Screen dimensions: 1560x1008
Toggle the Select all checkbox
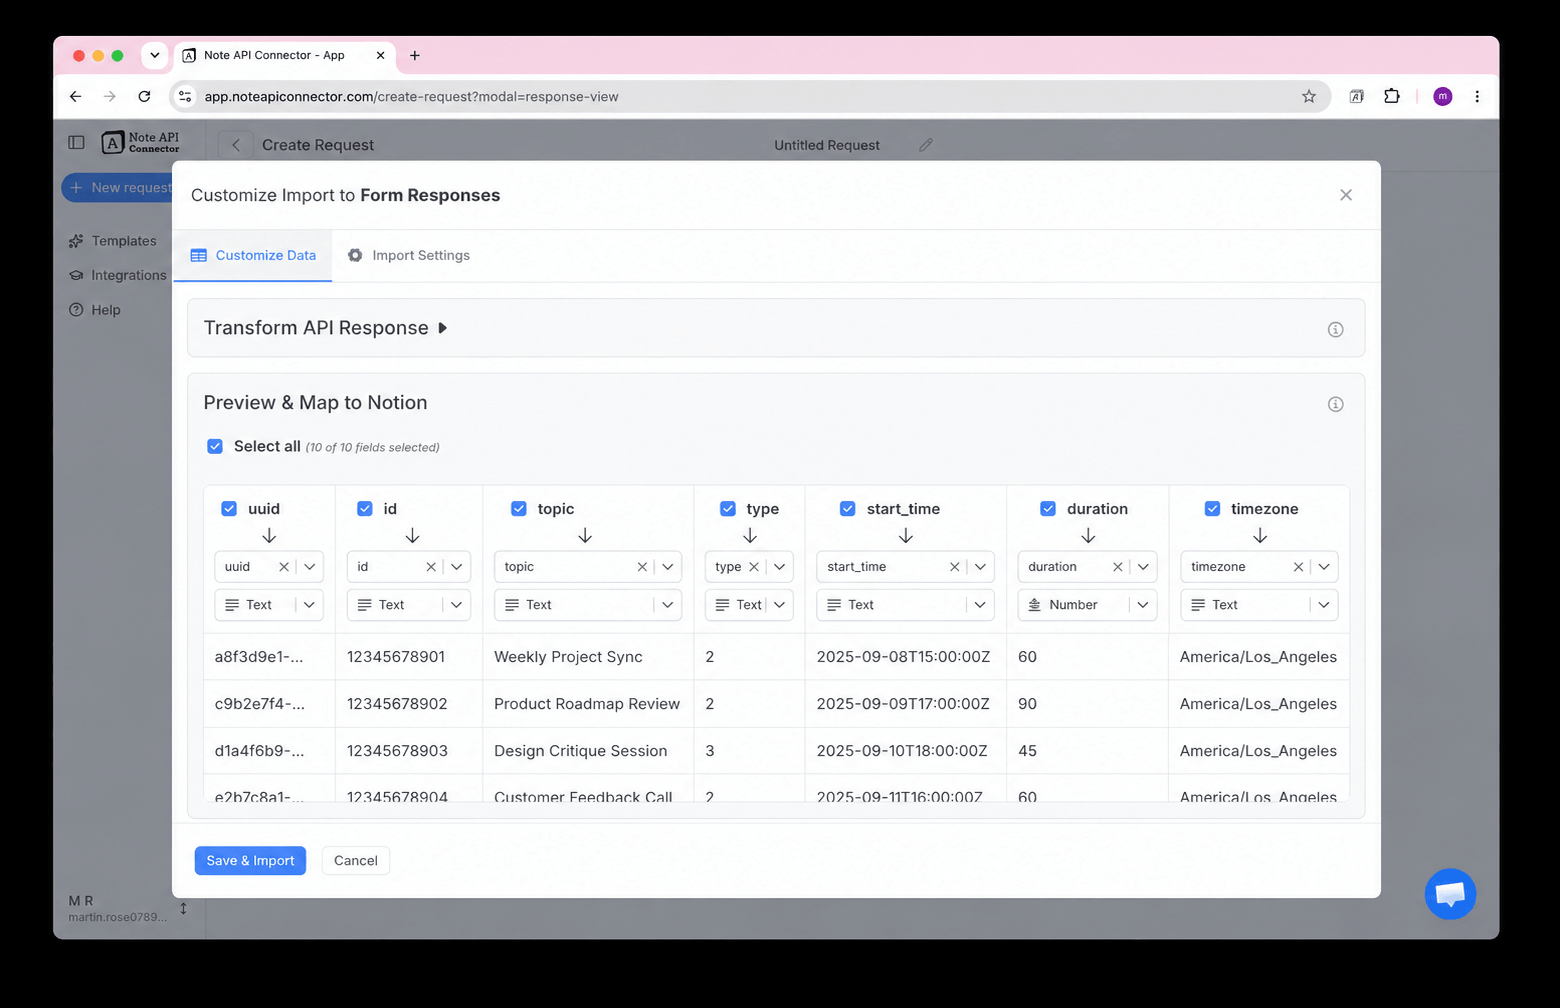click(x=215, y=446)
